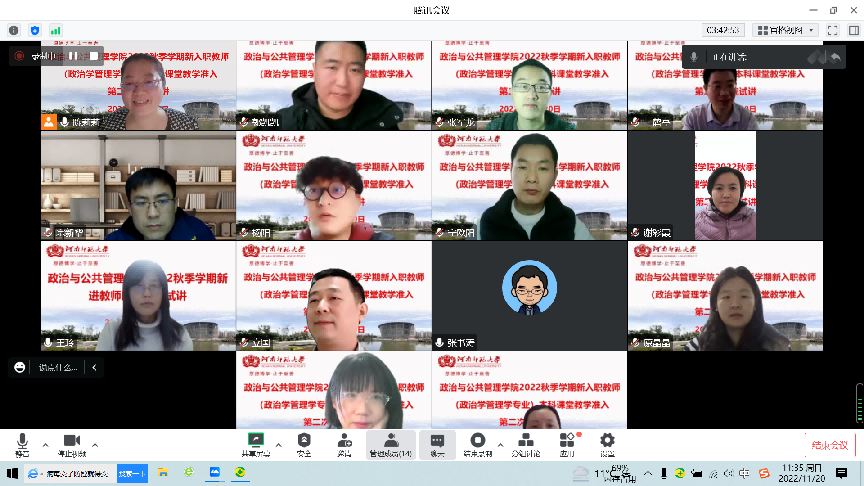This screenshot has height=486, width=864.
Task: Mute the microphone in the meeting toolbar
Action: [x=22, y=442]
